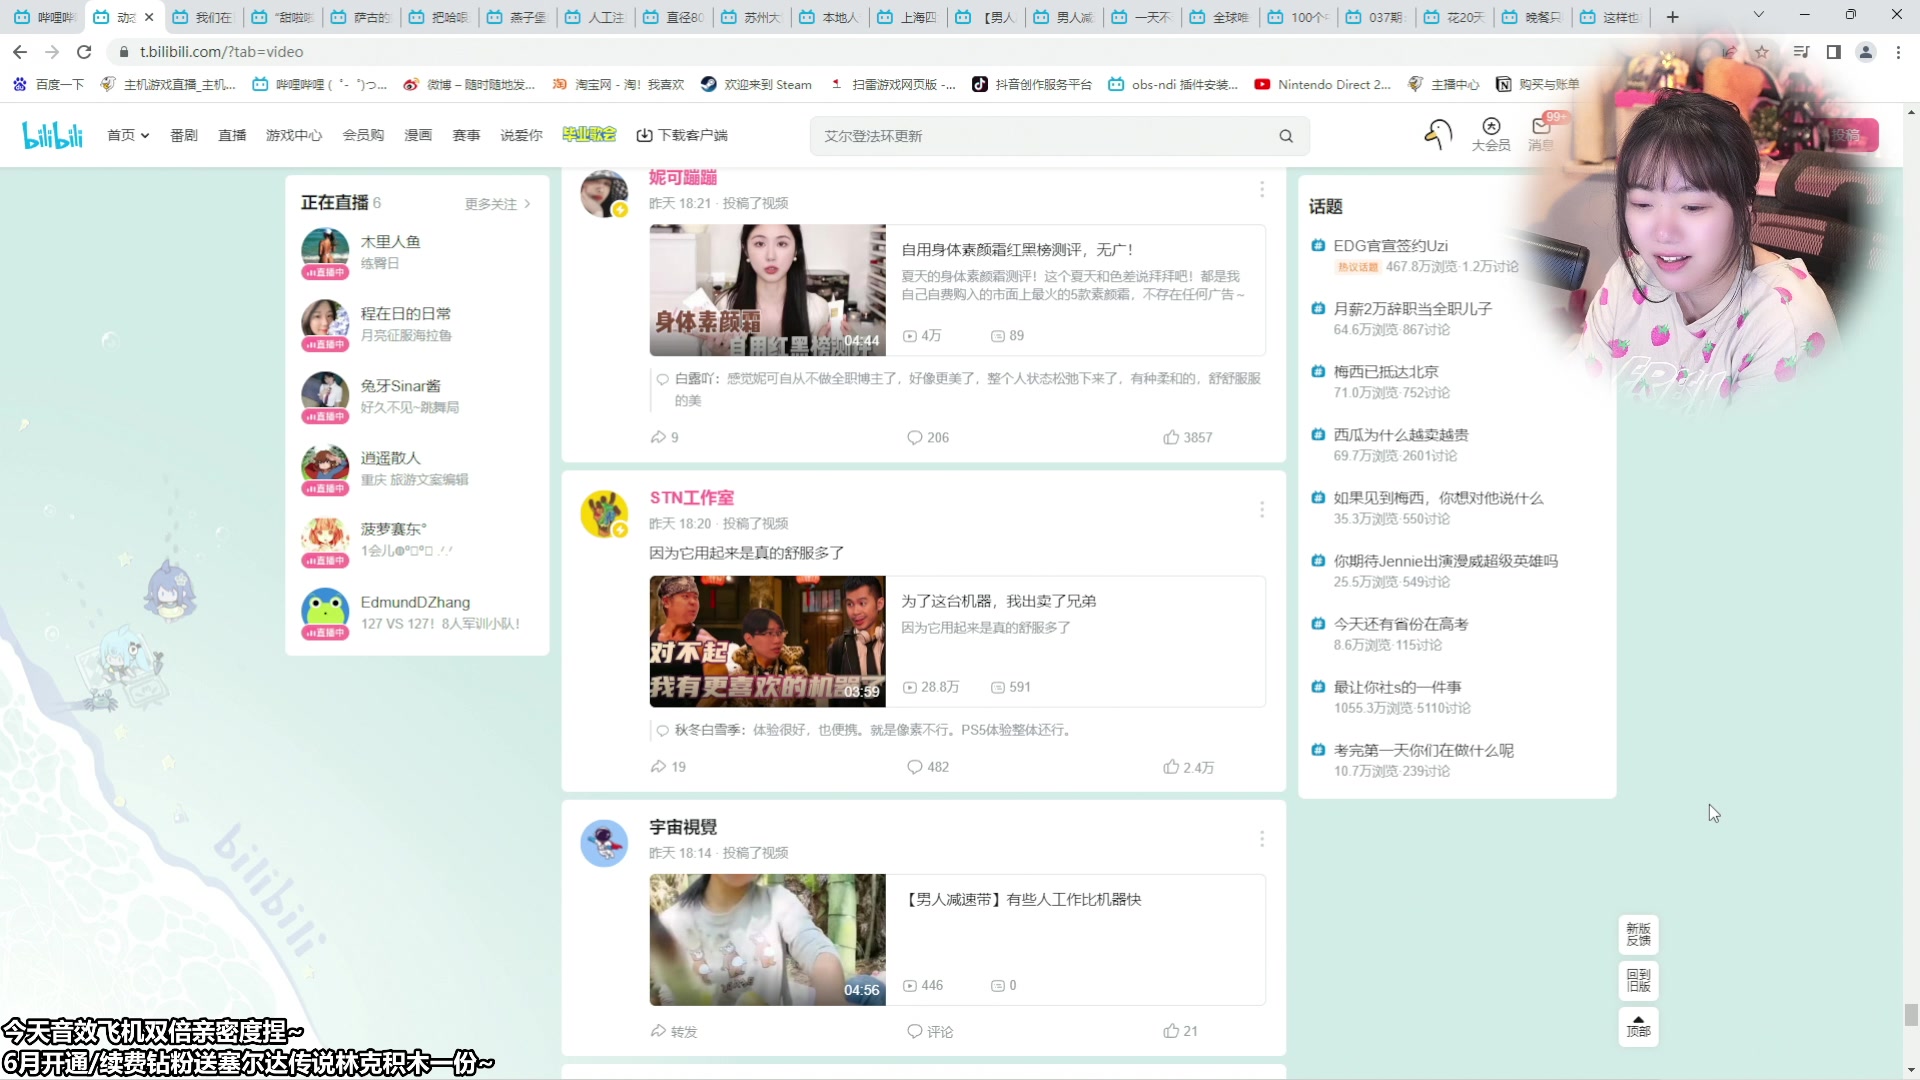Click the 顶部 back-to-top button
This screenshot has height=1080, width=1920.
pos(1638,1027)
